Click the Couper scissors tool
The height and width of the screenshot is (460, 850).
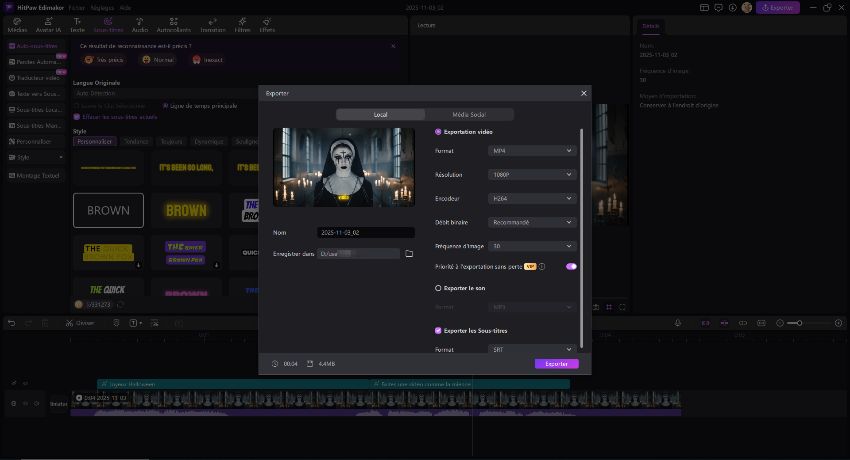point(80,323)
